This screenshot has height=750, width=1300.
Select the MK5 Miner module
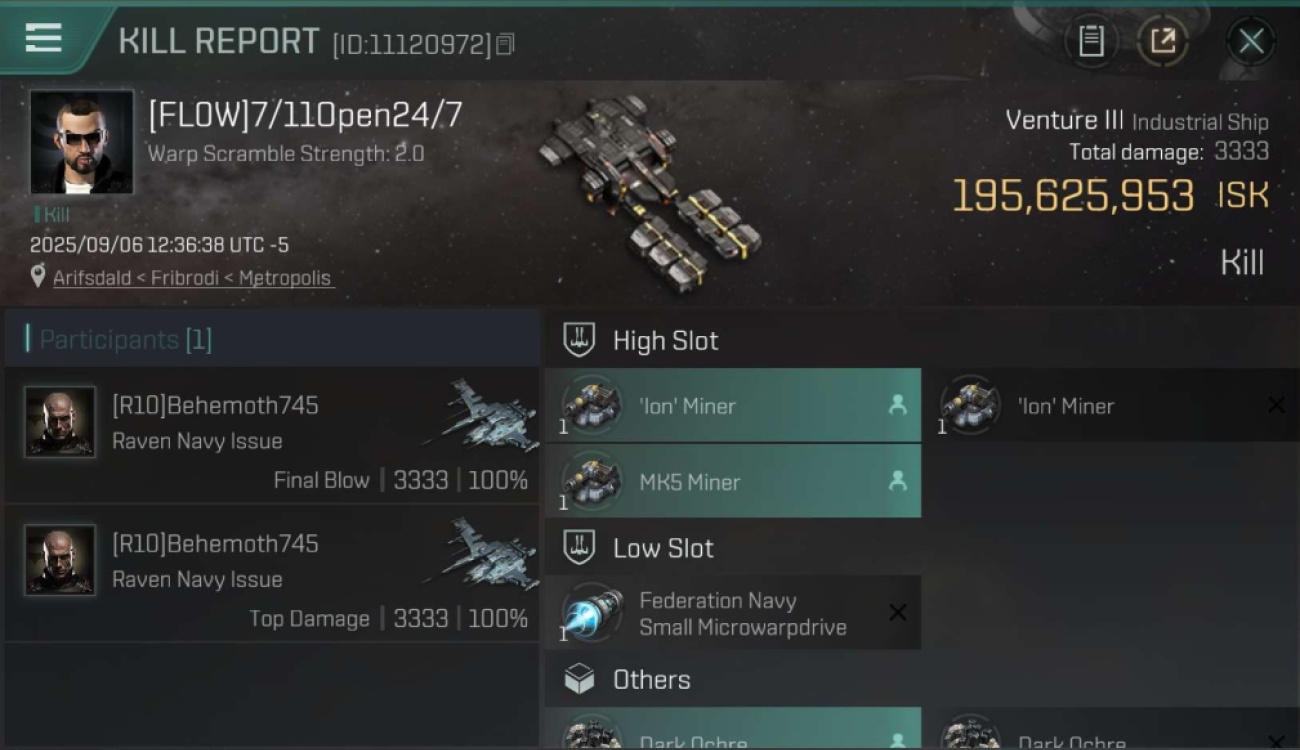[733, 481]
